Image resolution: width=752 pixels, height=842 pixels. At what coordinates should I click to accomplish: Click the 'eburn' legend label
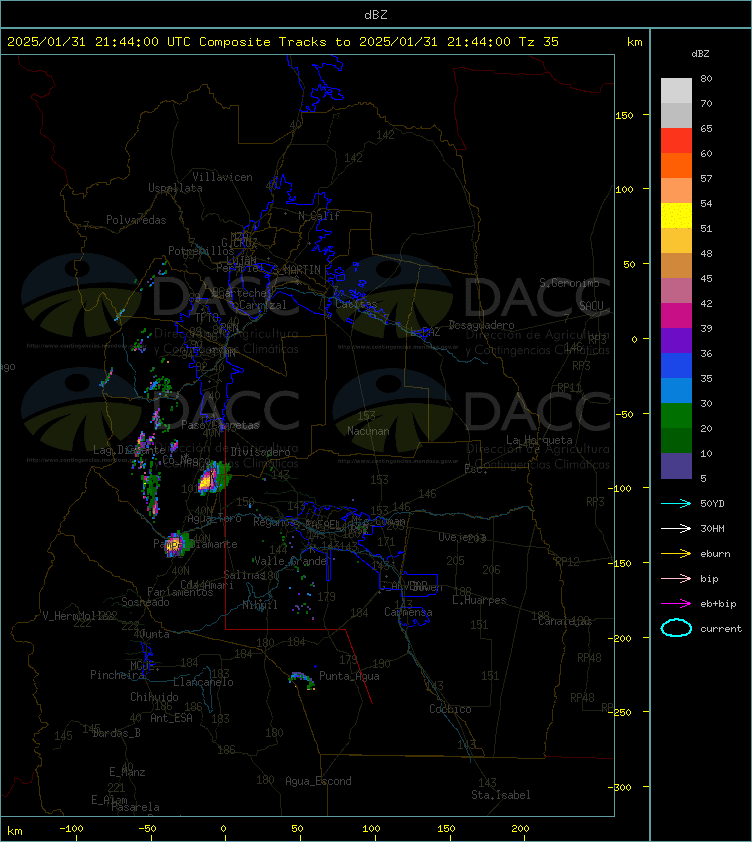(715, 554)
